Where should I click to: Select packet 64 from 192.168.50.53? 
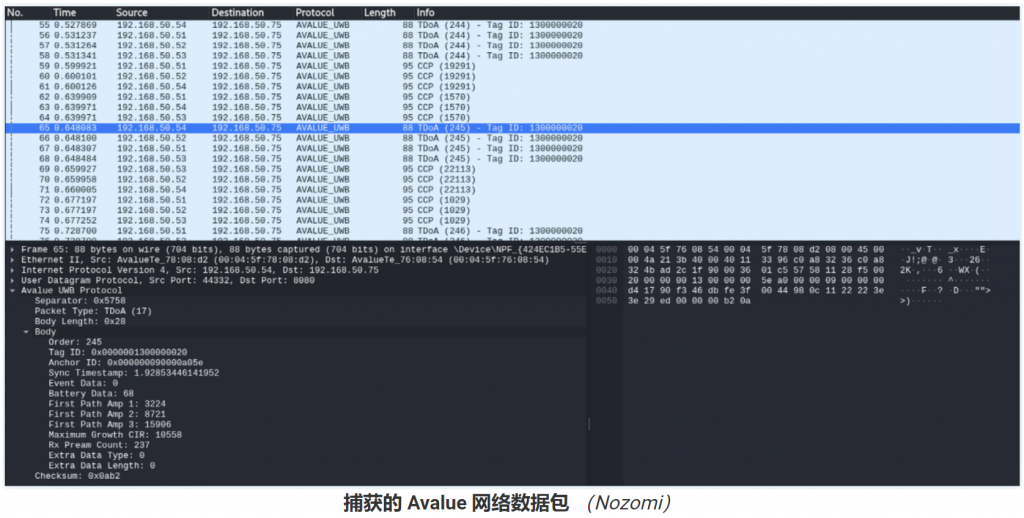pos(513,118)
